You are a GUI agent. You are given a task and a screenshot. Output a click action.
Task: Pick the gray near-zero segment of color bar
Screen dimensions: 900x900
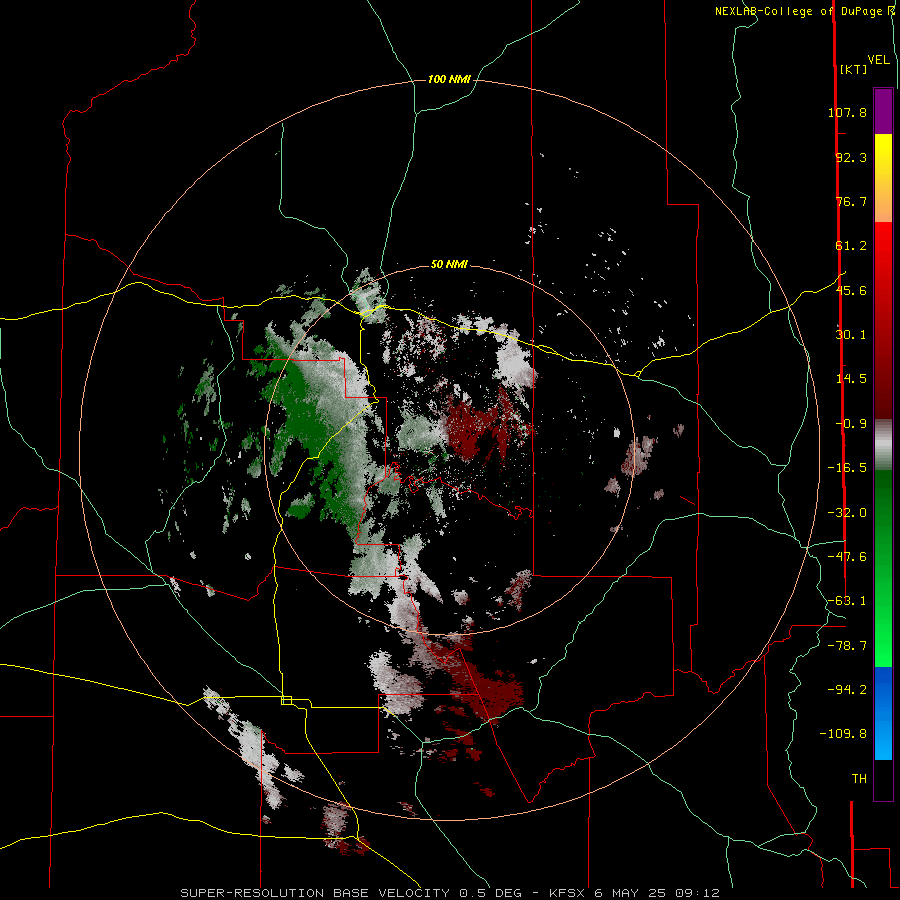point(883,445)
